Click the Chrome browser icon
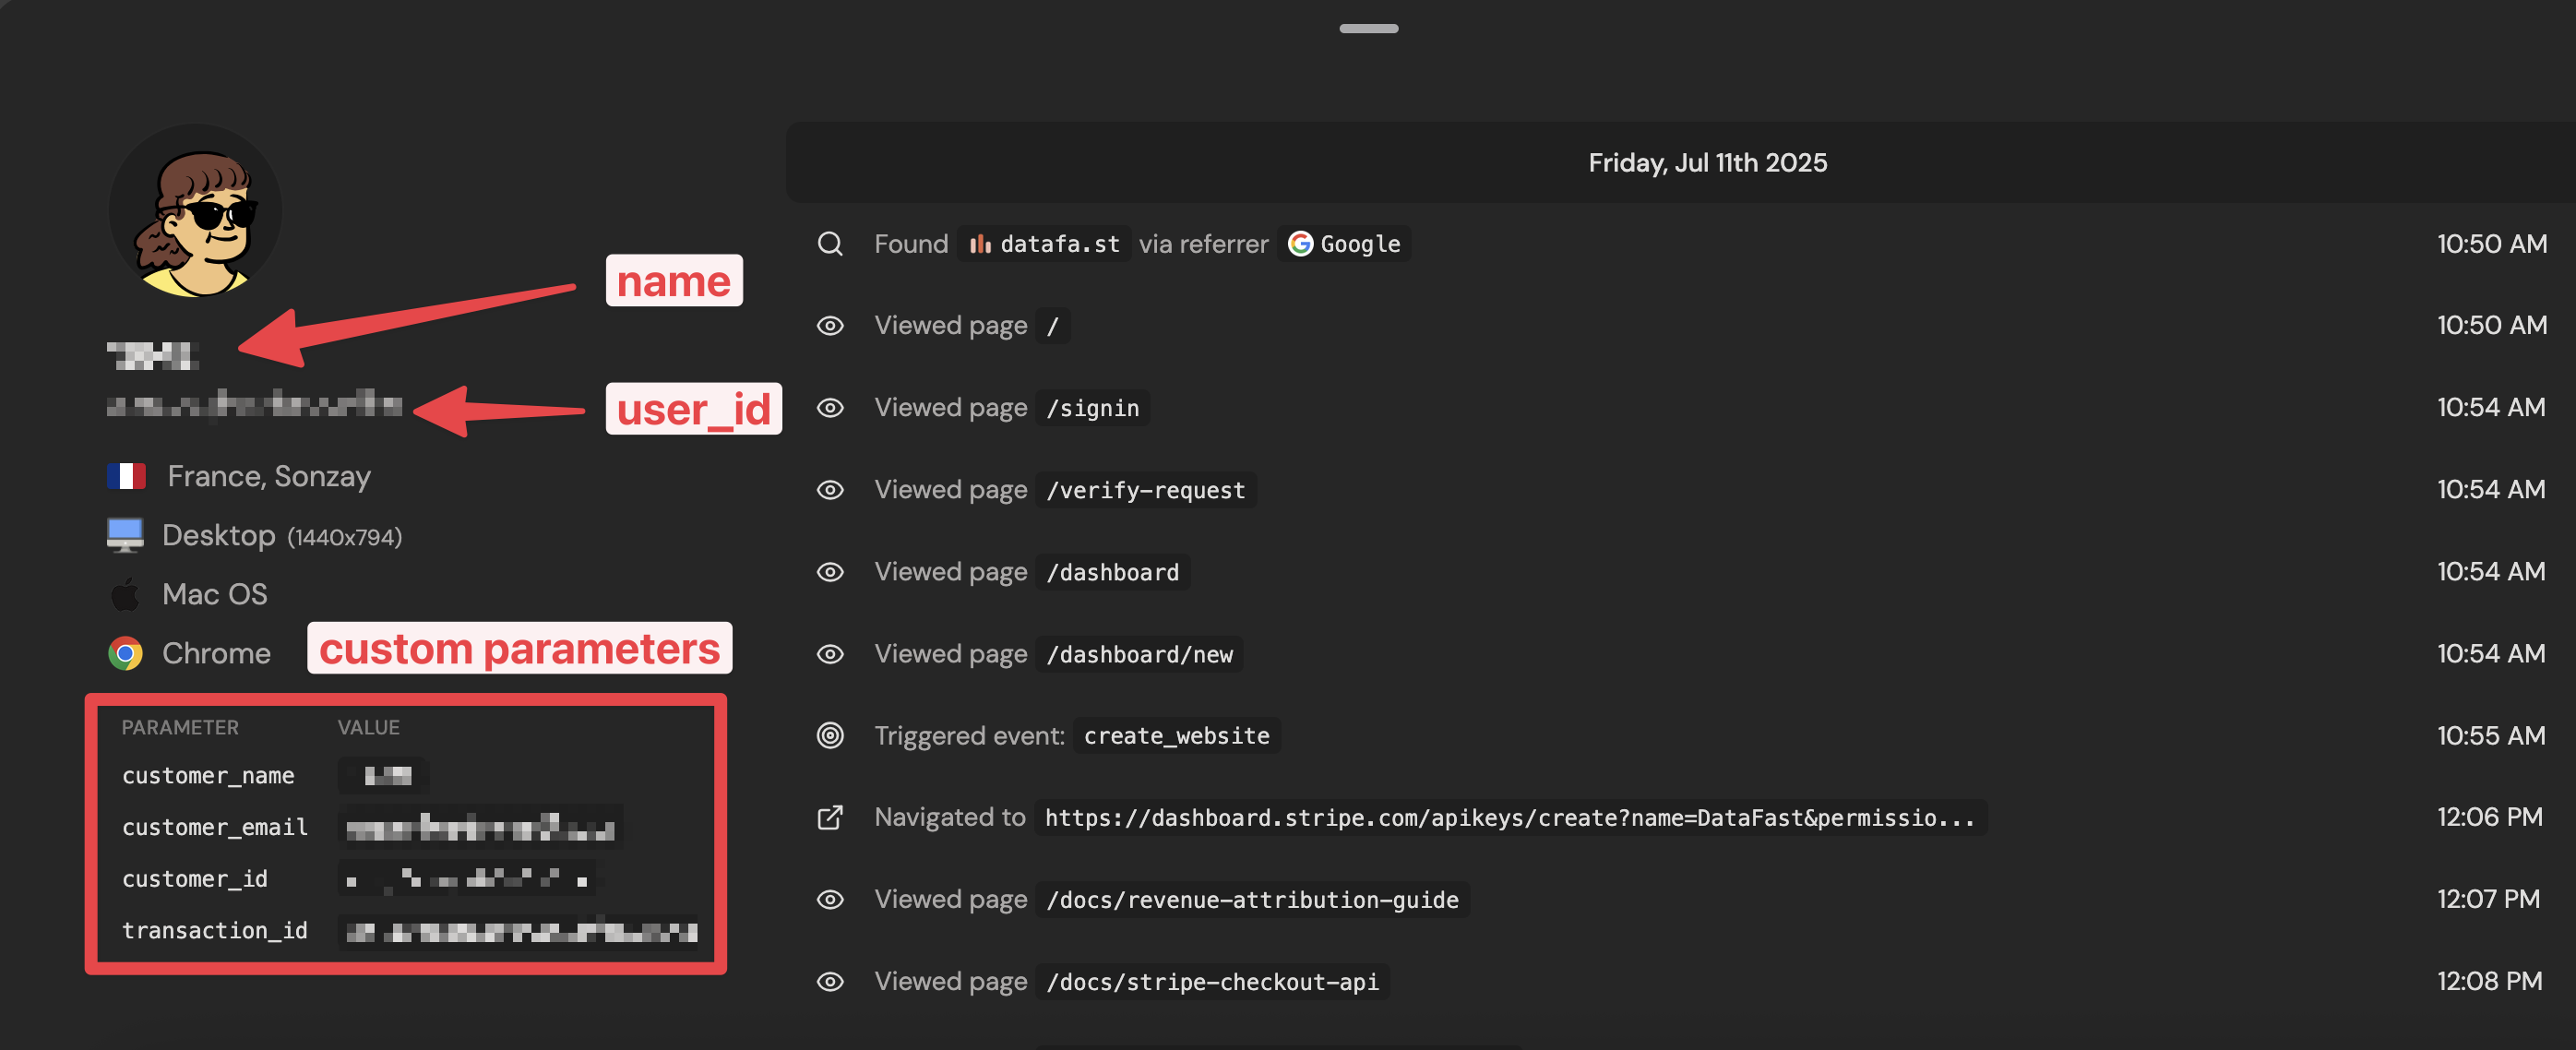 coord(126,654)
